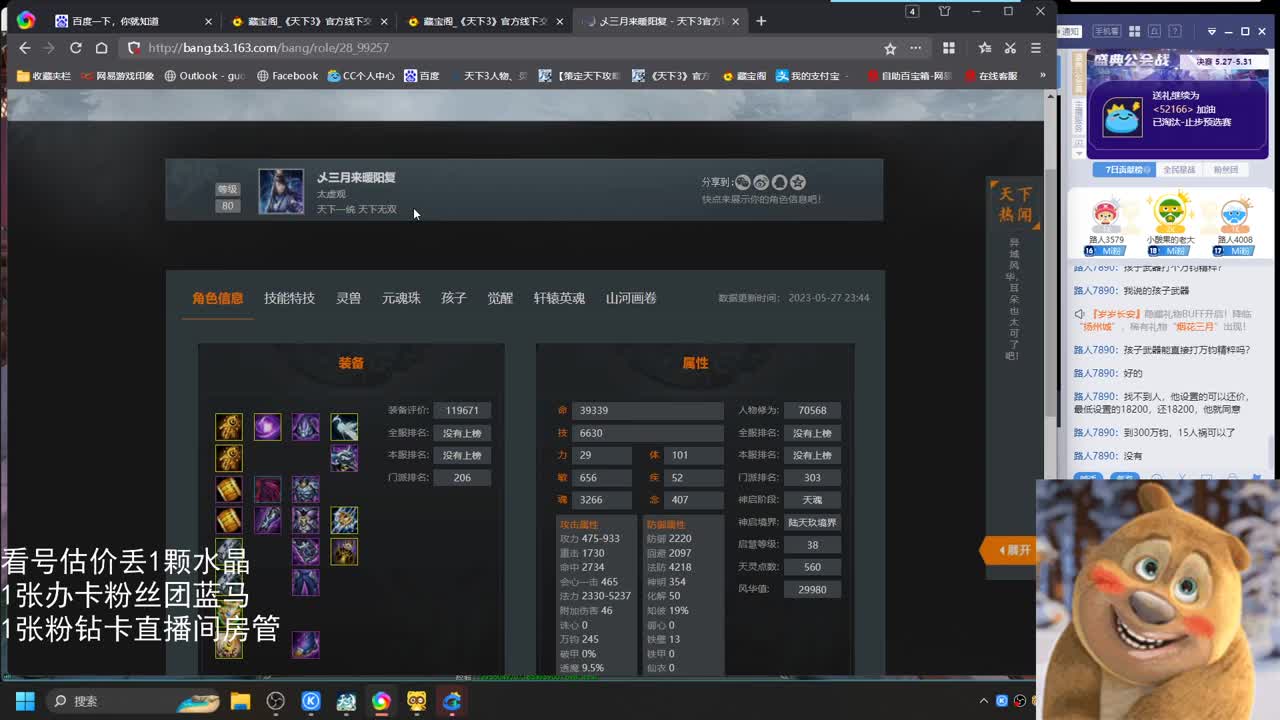The height and width of the screenshot is (720, 1280).
Task: Toggle the 粉丝团 tab in the stream sidebar
Action: (1227, 169)
